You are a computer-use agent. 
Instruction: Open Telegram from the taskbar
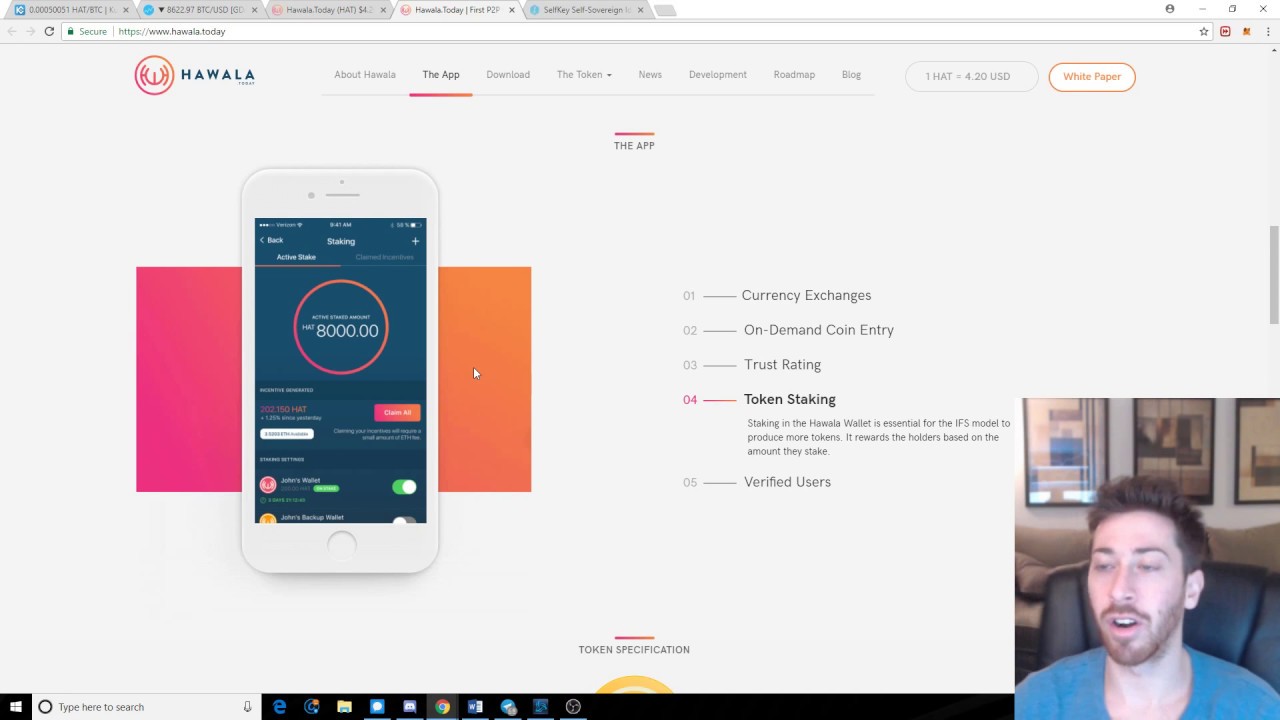(x=508, y=707)
